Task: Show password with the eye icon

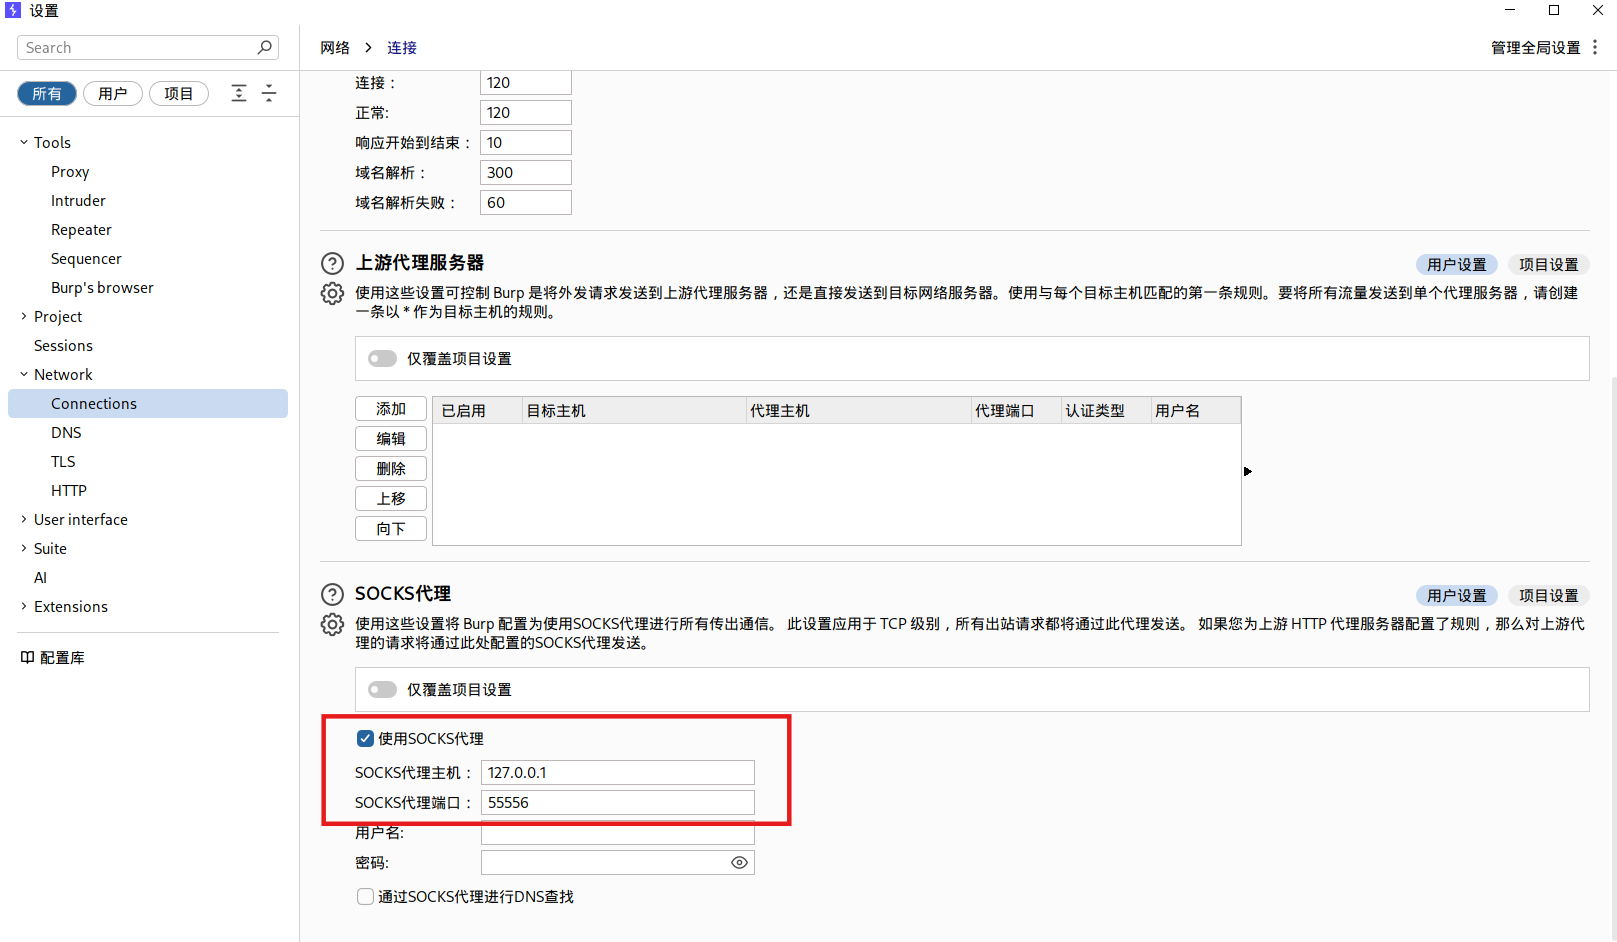Action: coord(739,863)
